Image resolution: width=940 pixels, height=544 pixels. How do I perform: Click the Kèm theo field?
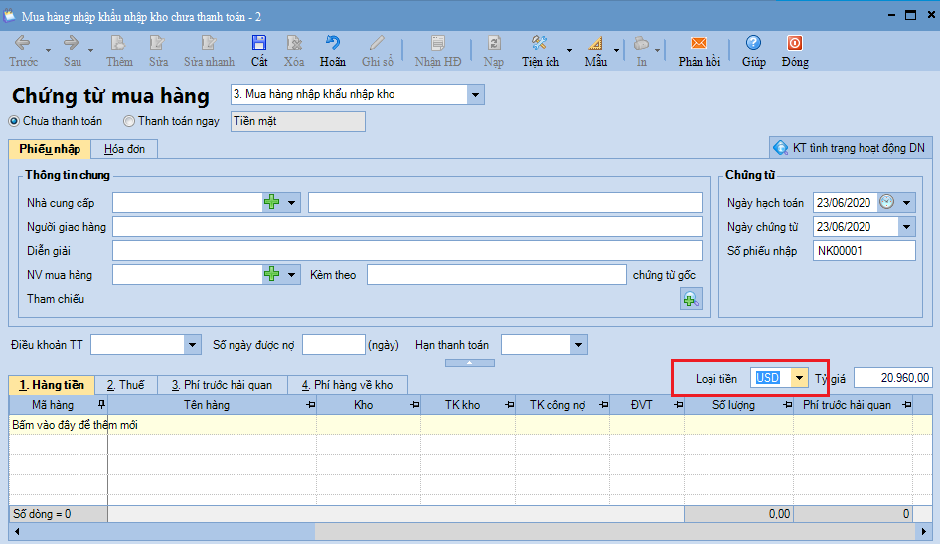pyautogui.click(x=497, y=274)
